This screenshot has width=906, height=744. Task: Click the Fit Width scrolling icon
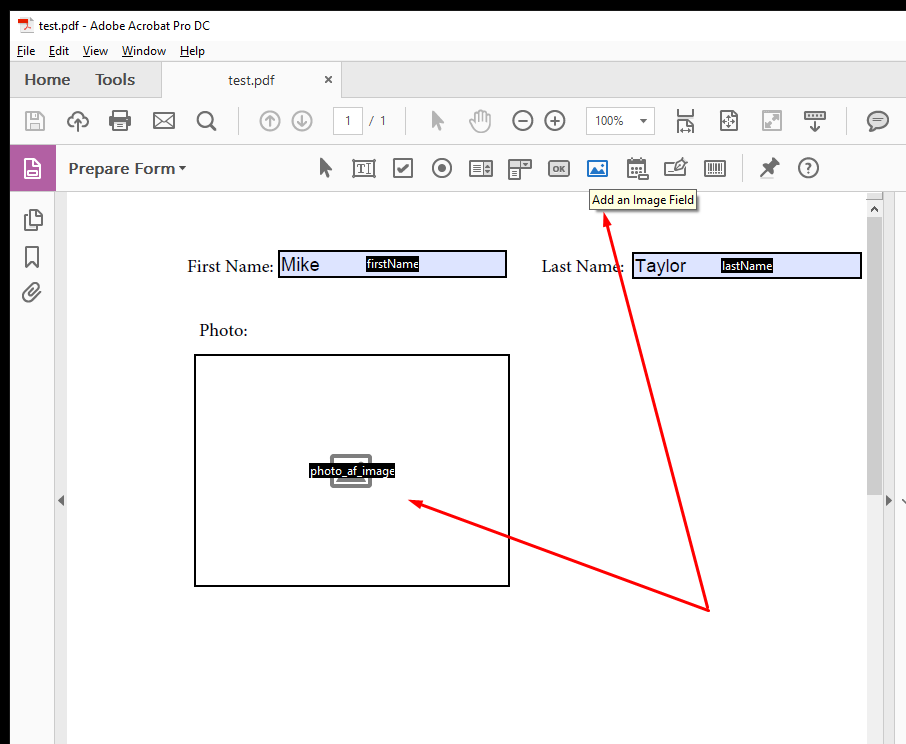[685, 121]
